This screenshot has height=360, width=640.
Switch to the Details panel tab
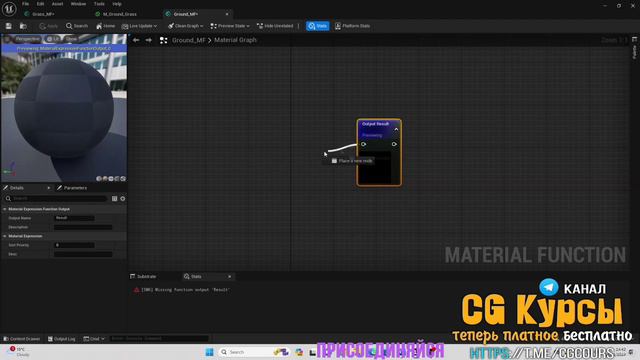pyautogui.click(x=16, y=188)
